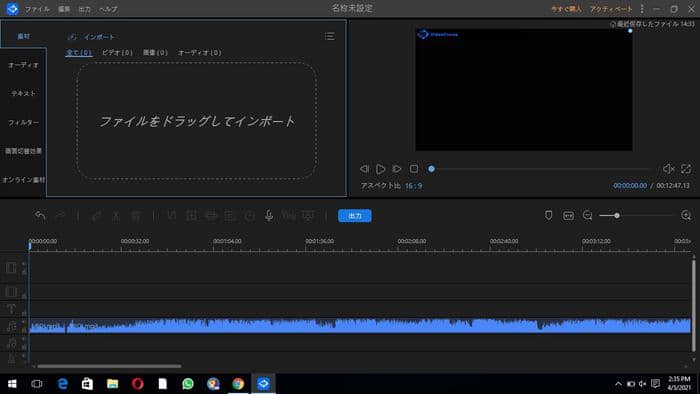Step to the previous frame in the preview
This screenshot has height=394, width=700.
pos(364,169)
